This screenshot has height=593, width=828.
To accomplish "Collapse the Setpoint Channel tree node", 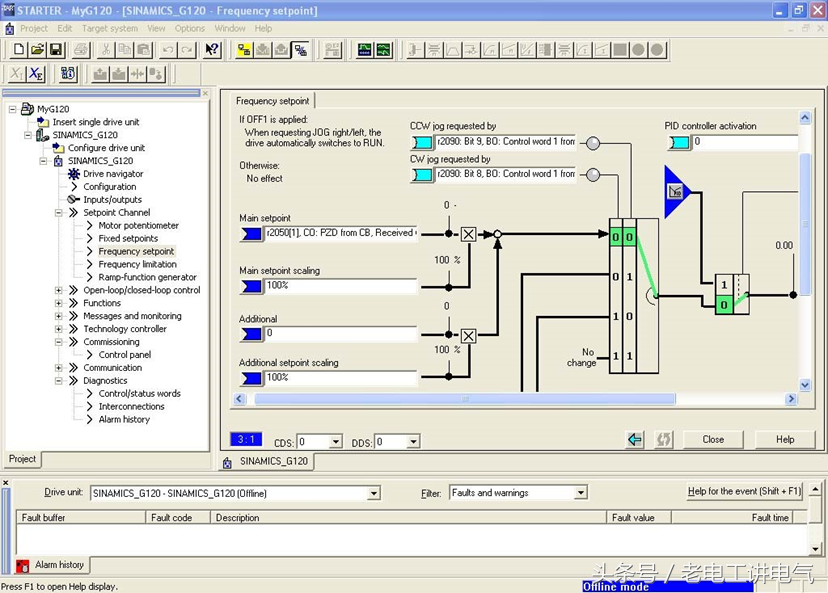I will coord(59,213).
